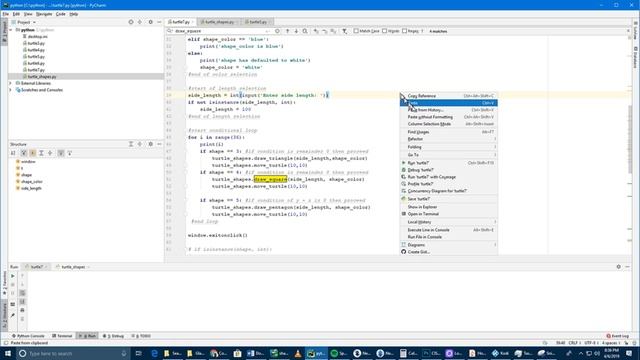Click the Pin Tab icon in the Run panel
640x360 pixels.
[x=13, y=316]
